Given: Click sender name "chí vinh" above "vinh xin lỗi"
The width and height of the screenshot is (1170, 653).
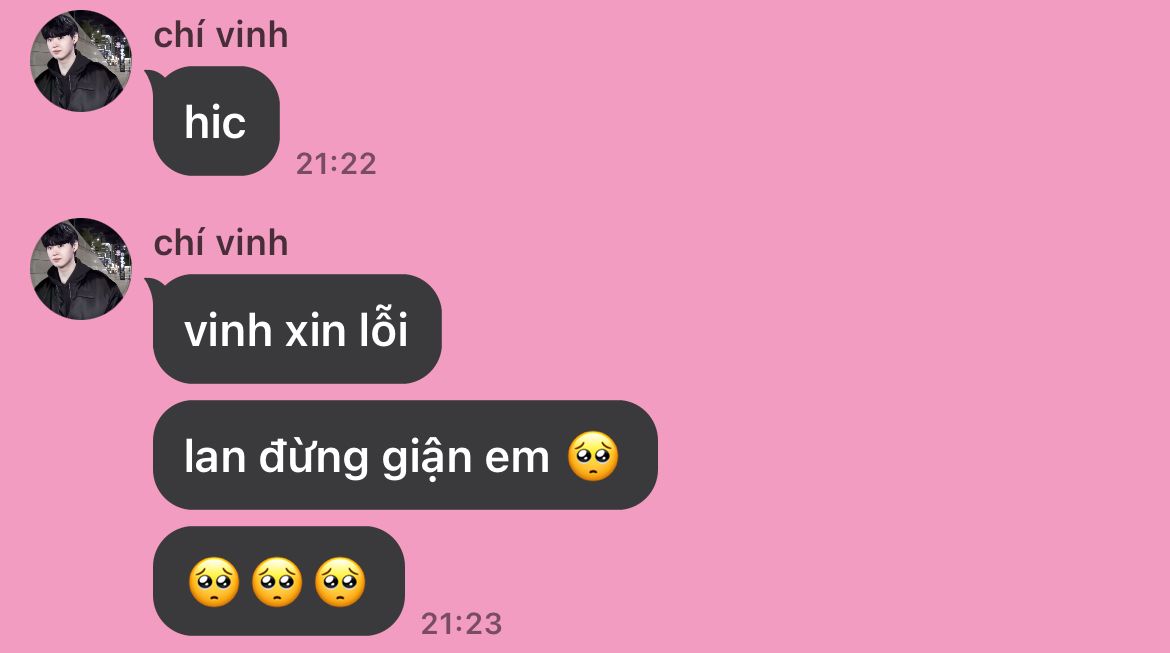Looking at the screenshot, I should tap(221, 243).
